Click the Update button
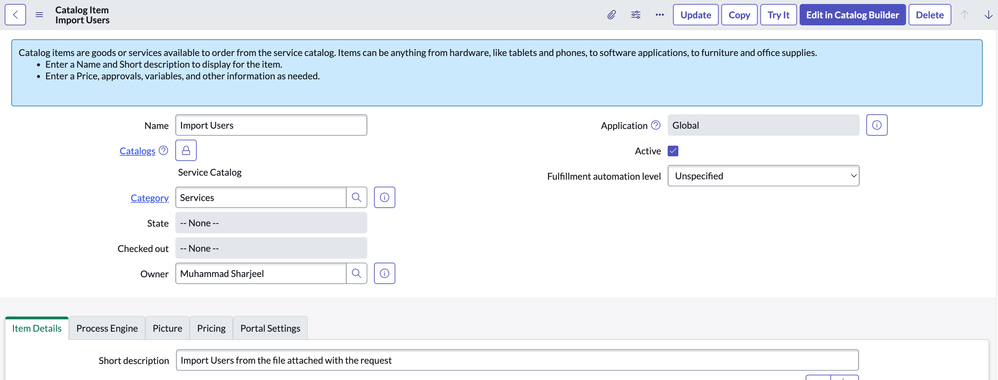 [696, 15]
